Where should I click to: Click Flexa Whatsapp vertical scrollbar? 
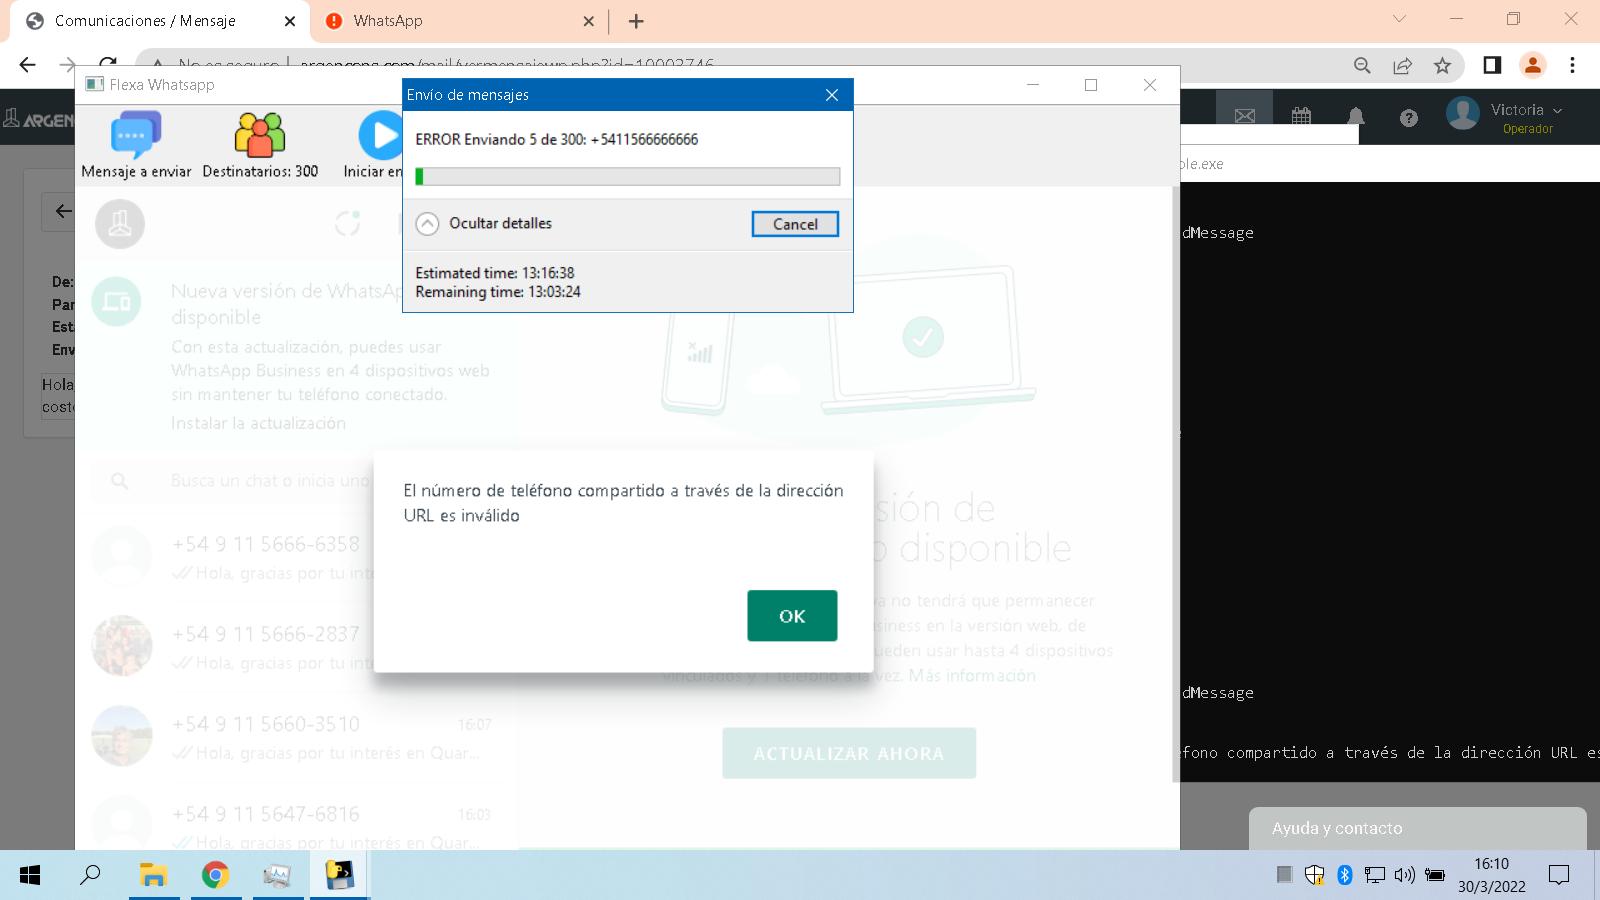[x=1175, y=483]
